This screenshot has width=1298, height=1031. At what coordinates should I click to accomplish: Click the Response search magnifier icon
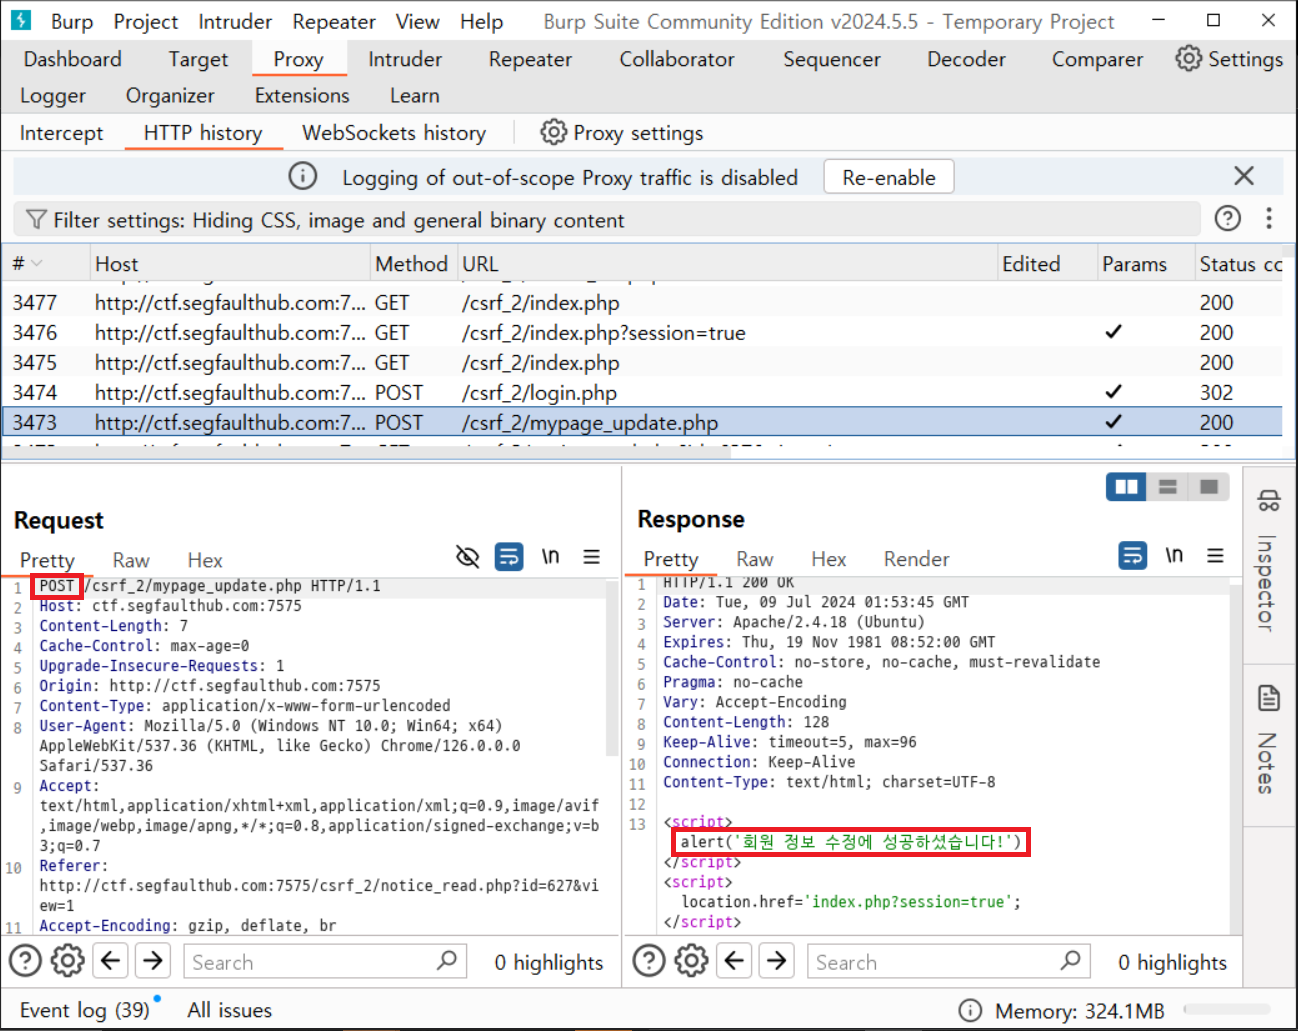1071,960
